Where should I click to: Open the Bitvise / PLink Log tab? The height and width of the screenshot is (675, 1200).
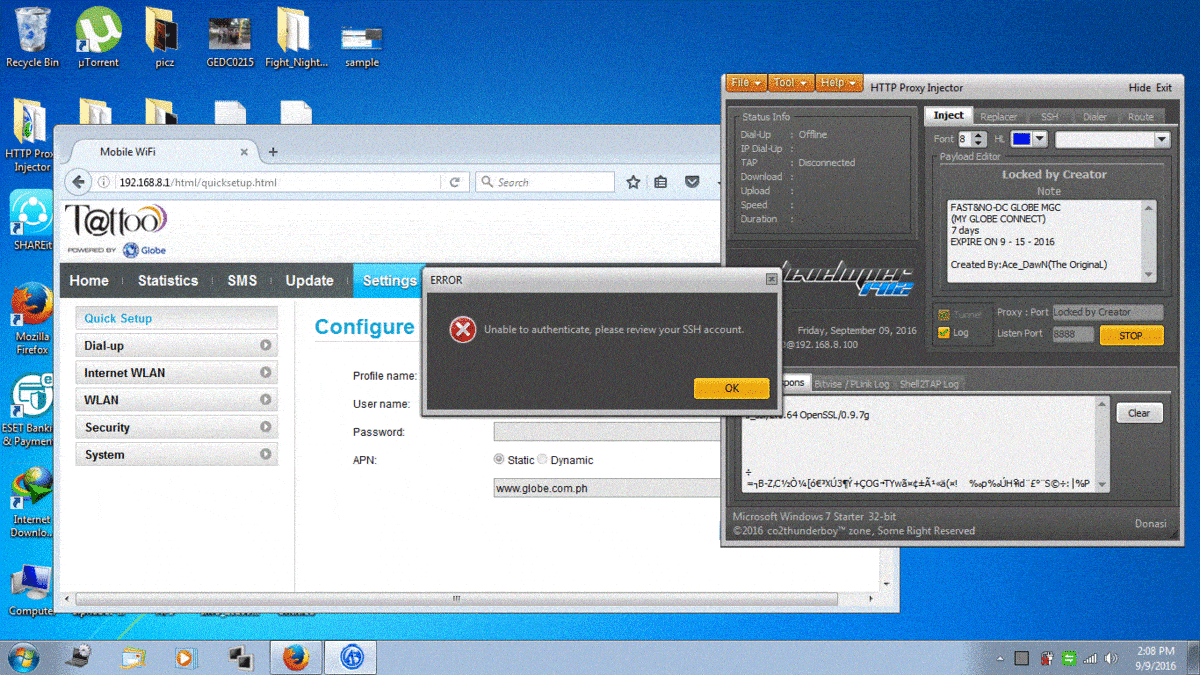[852, 384]
